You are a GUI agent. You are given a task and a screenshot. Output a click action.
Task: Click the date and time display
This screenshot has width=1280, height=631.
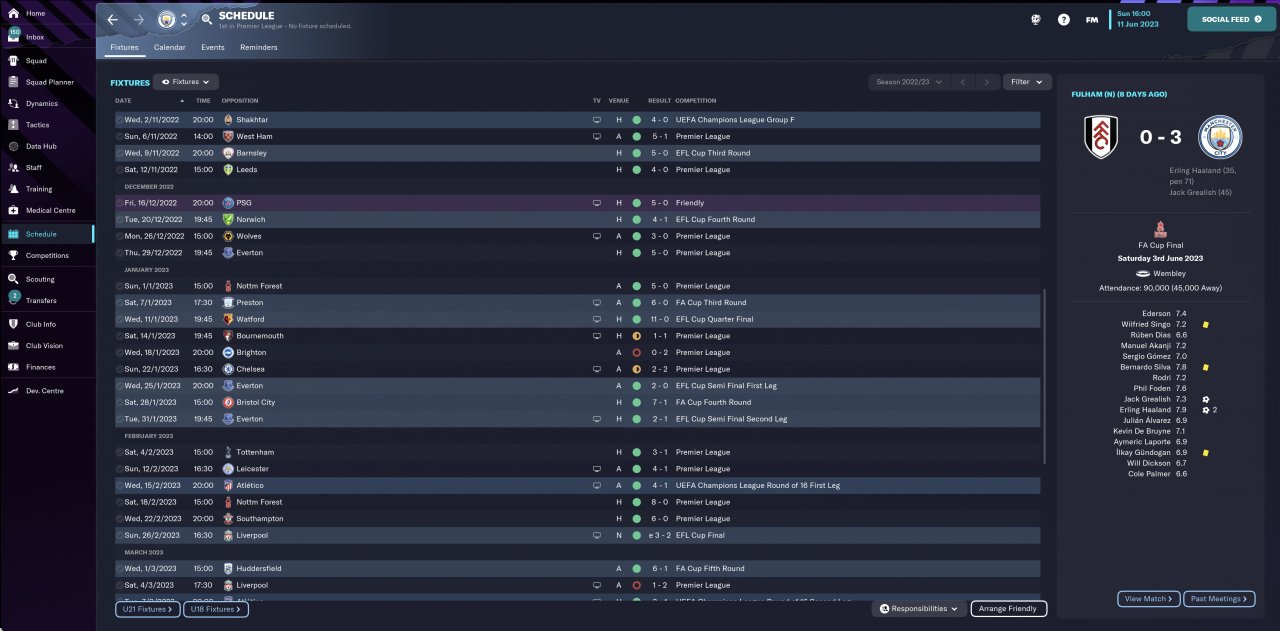(1139, 19)
